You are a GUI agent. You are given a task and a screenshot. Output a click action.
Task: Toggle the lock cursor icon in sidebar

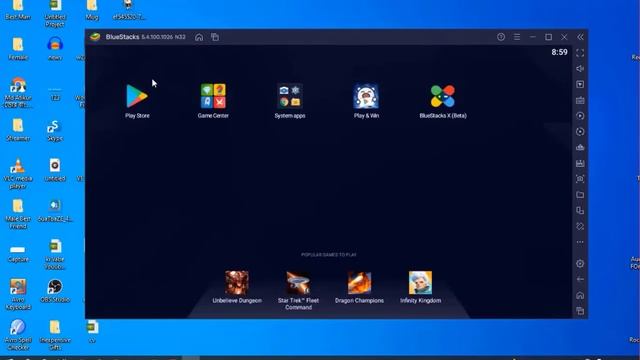(580, 84)
